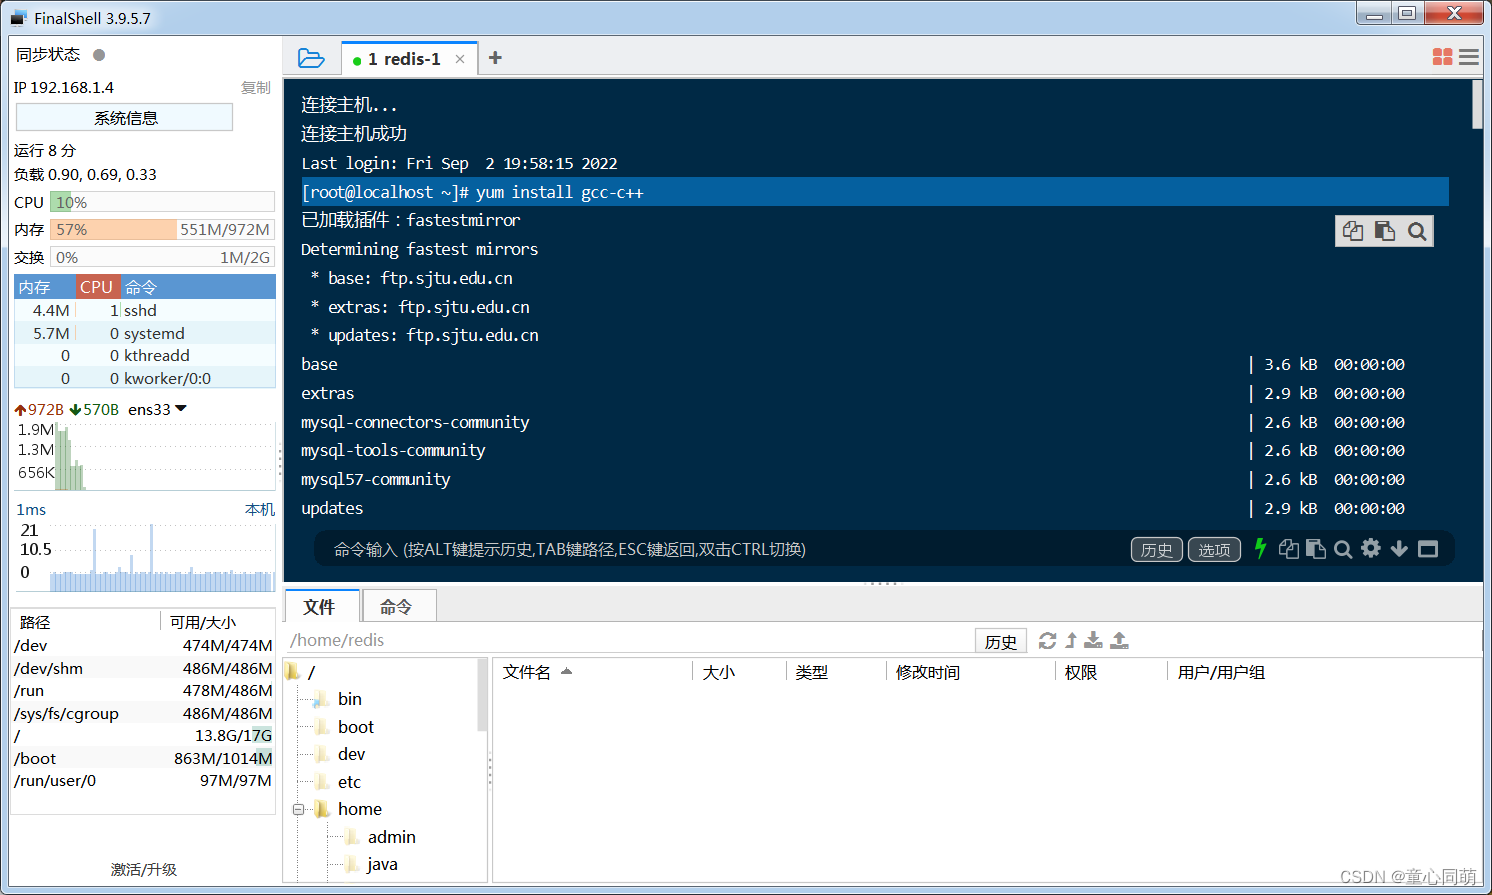Switch to the 文件 tab
This screenshot has width=1492, height=895.
point(322,607)
